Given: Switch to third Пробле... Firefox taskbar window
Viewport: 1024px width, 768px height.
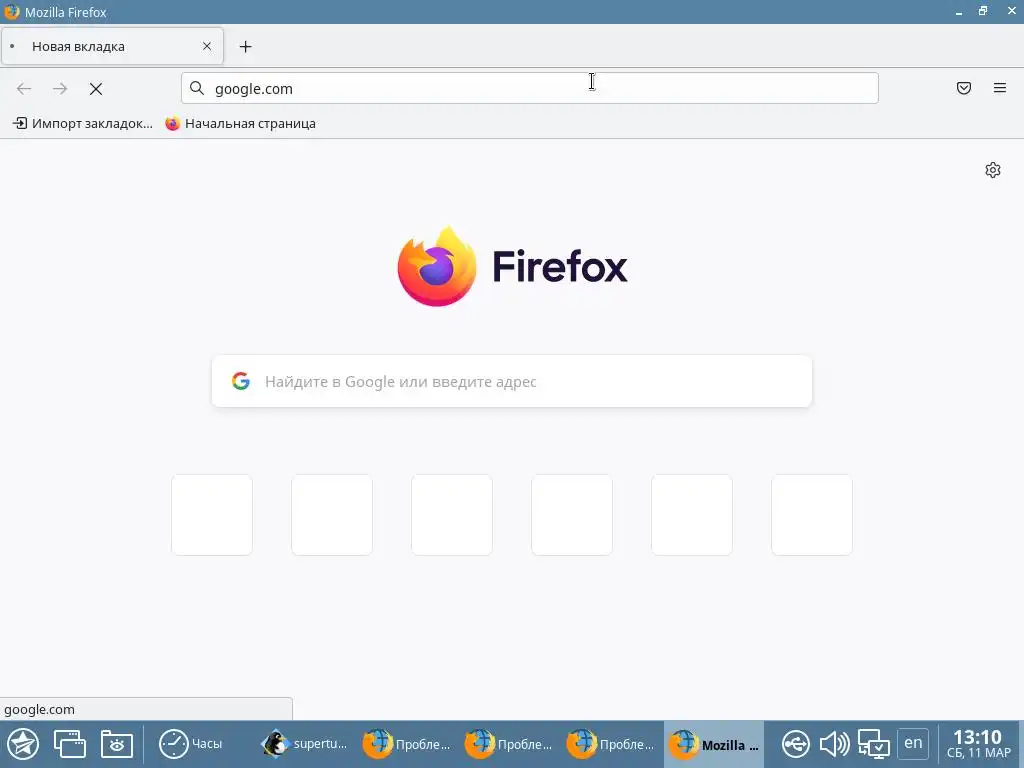Looking at the screenshot, I should coord(610,744).
